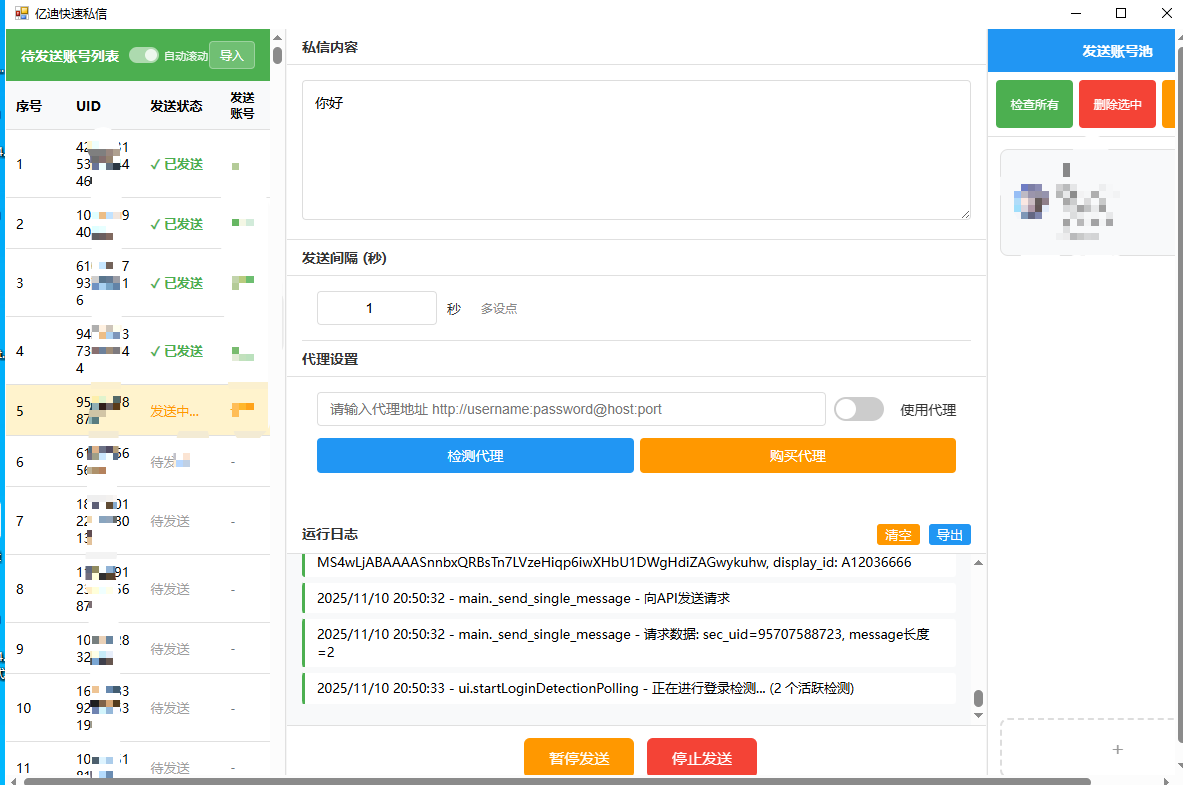Open 购买代理 to buy proxies
1183x785 pixels.
tap(797, 455)
